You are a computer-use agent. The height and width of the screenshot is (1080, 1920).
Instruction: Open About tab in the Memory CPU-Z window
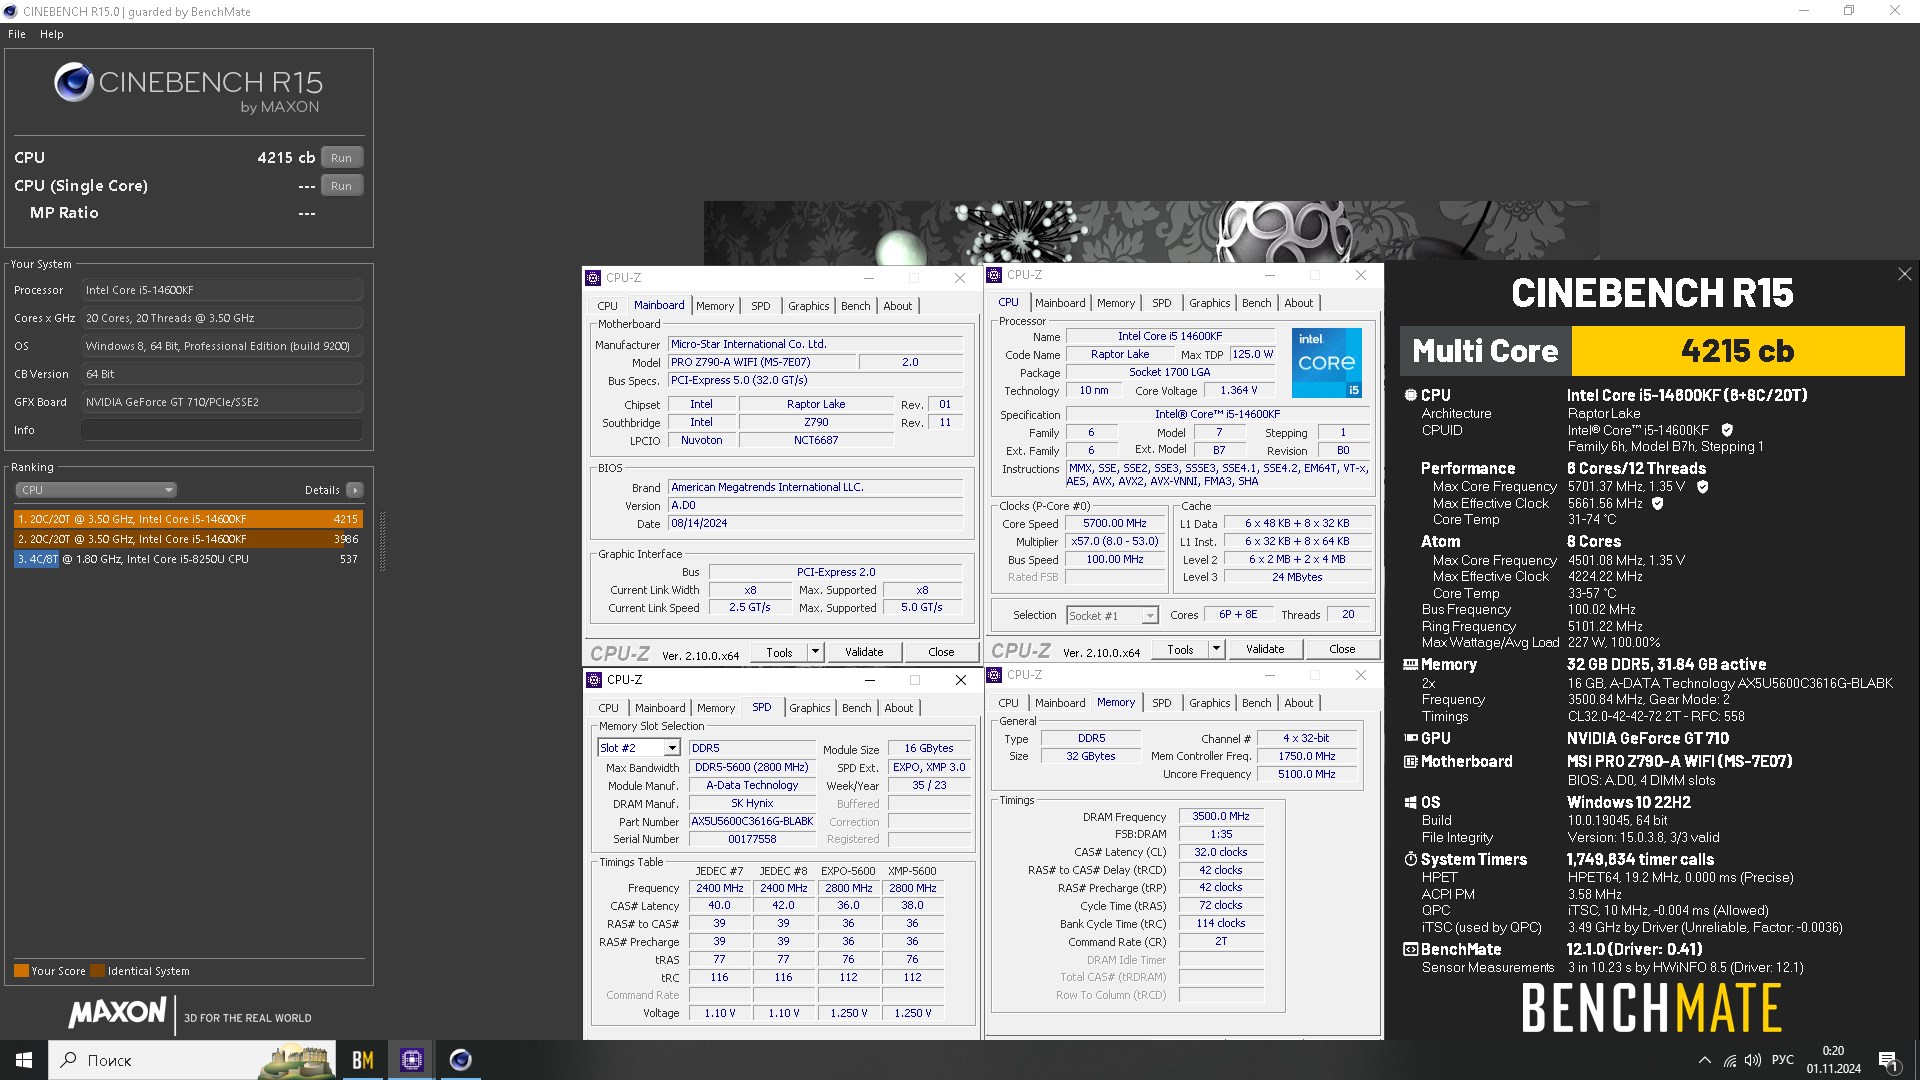click(1298, 703)
